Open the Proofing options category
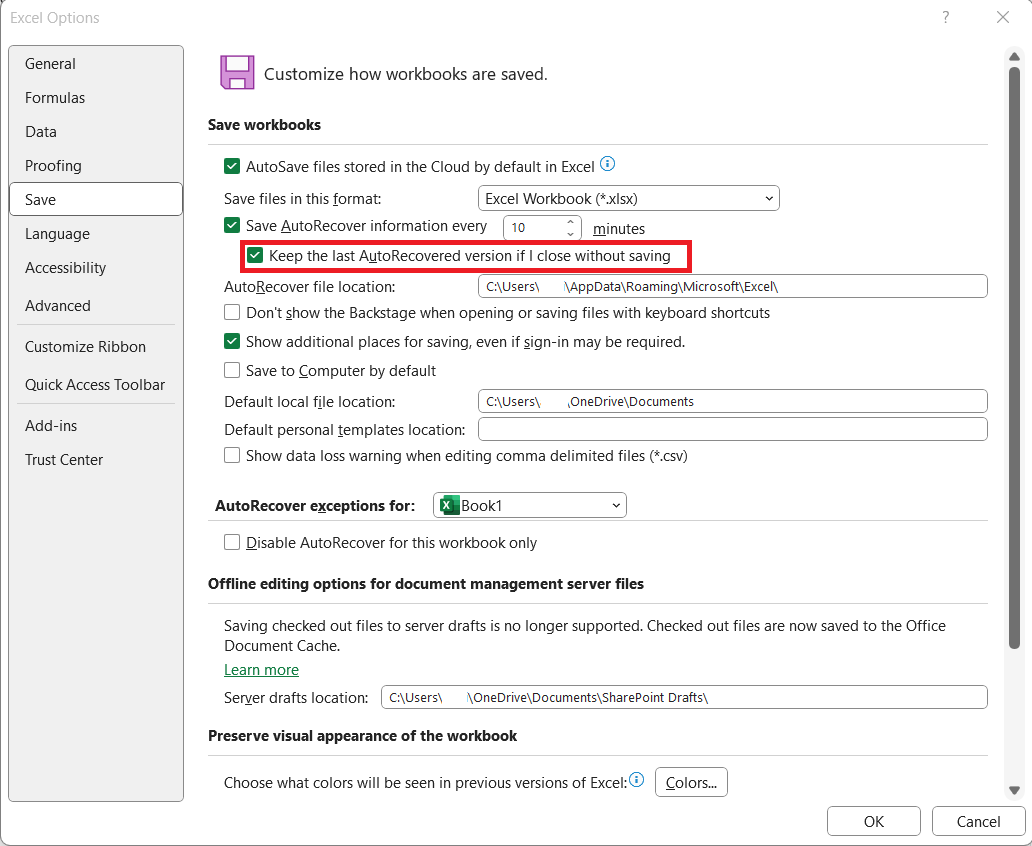The height and width of the screenshot is (846, 1032). tap(96, 165)
